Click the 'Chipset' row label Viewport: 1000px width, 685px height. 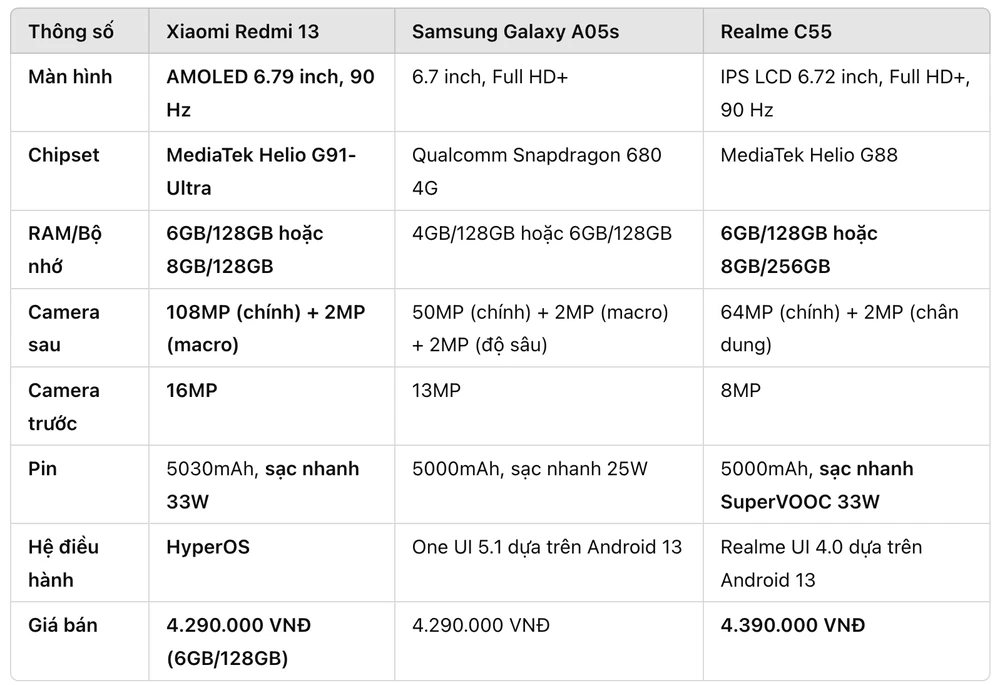64,155
